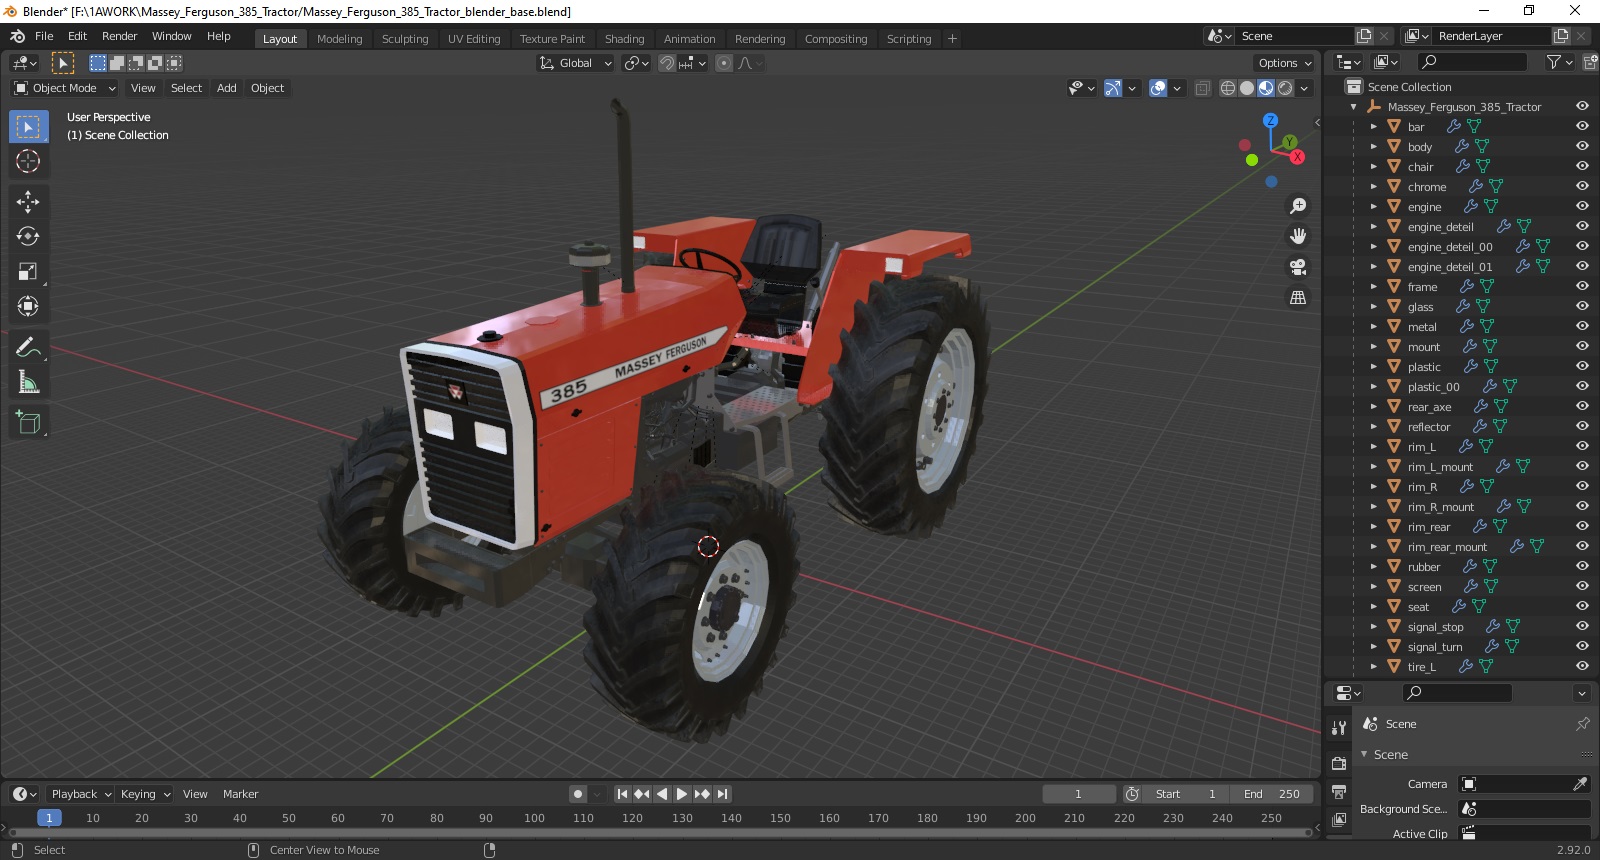Activate the Move tool

click(28, 202)
